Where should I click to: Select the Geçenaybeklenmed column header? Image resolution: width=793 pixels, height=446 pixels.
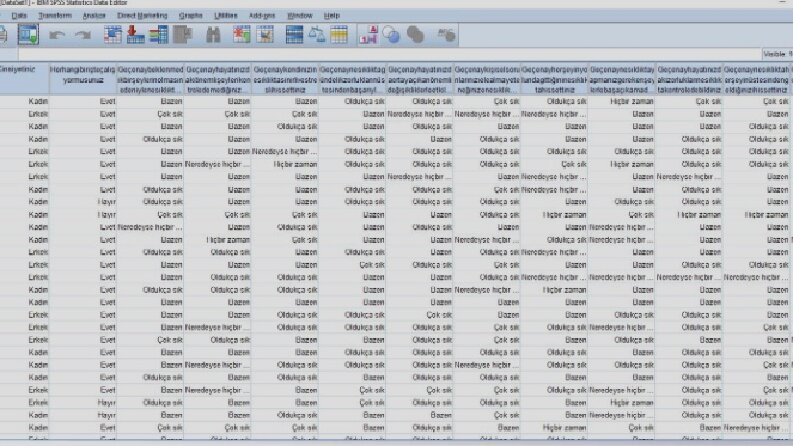150,79
